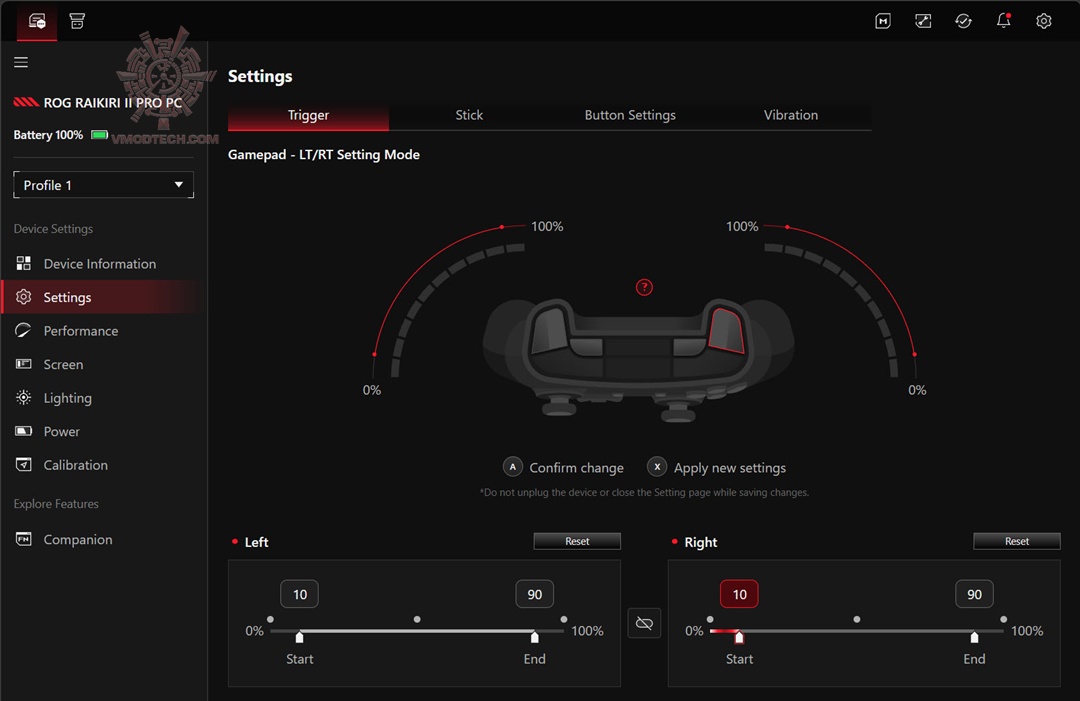Click the update check icon in the top bar
This screenshot has height=701, width=1080.
(963, 21)
